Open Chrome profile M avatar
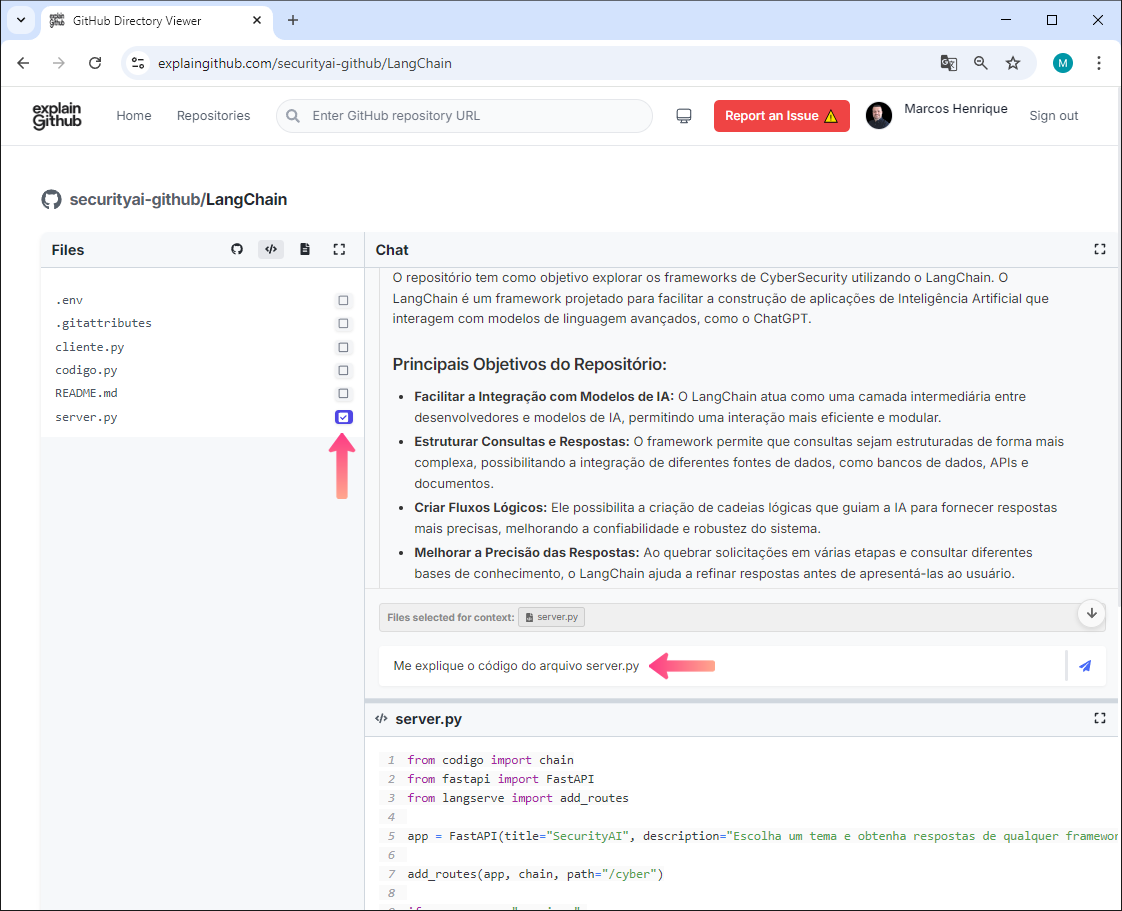 pos(1063,63)
